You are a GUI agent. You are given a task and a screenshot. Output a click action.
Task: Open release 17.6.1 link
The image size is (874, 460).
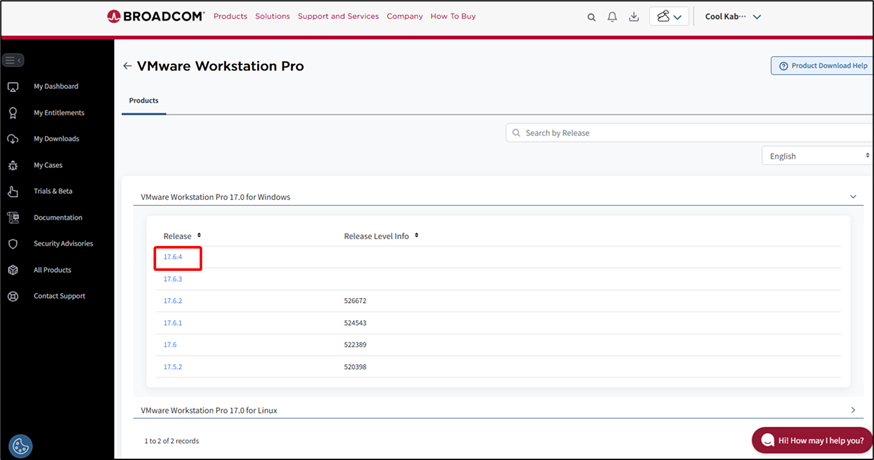173,323
